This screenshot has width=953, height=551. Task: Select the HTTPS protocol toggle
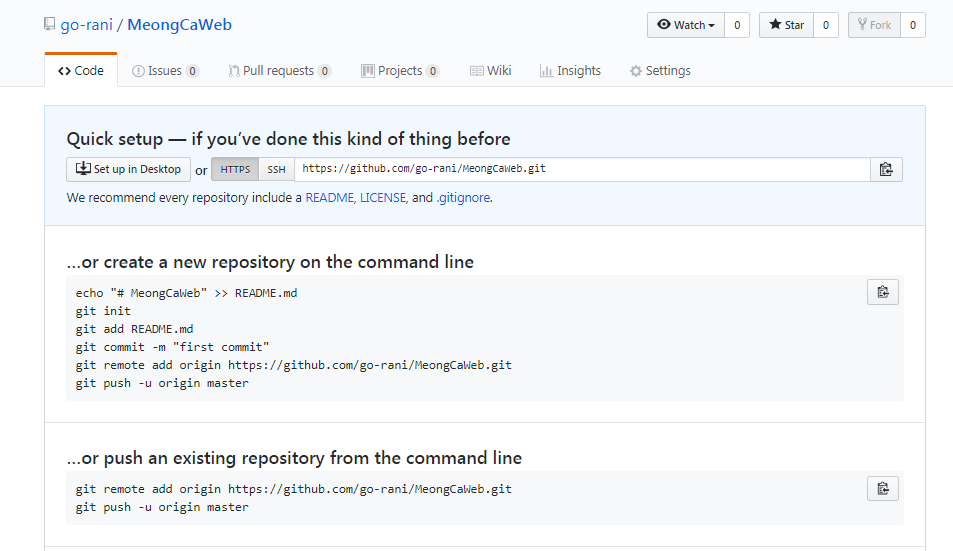(235, 169)
